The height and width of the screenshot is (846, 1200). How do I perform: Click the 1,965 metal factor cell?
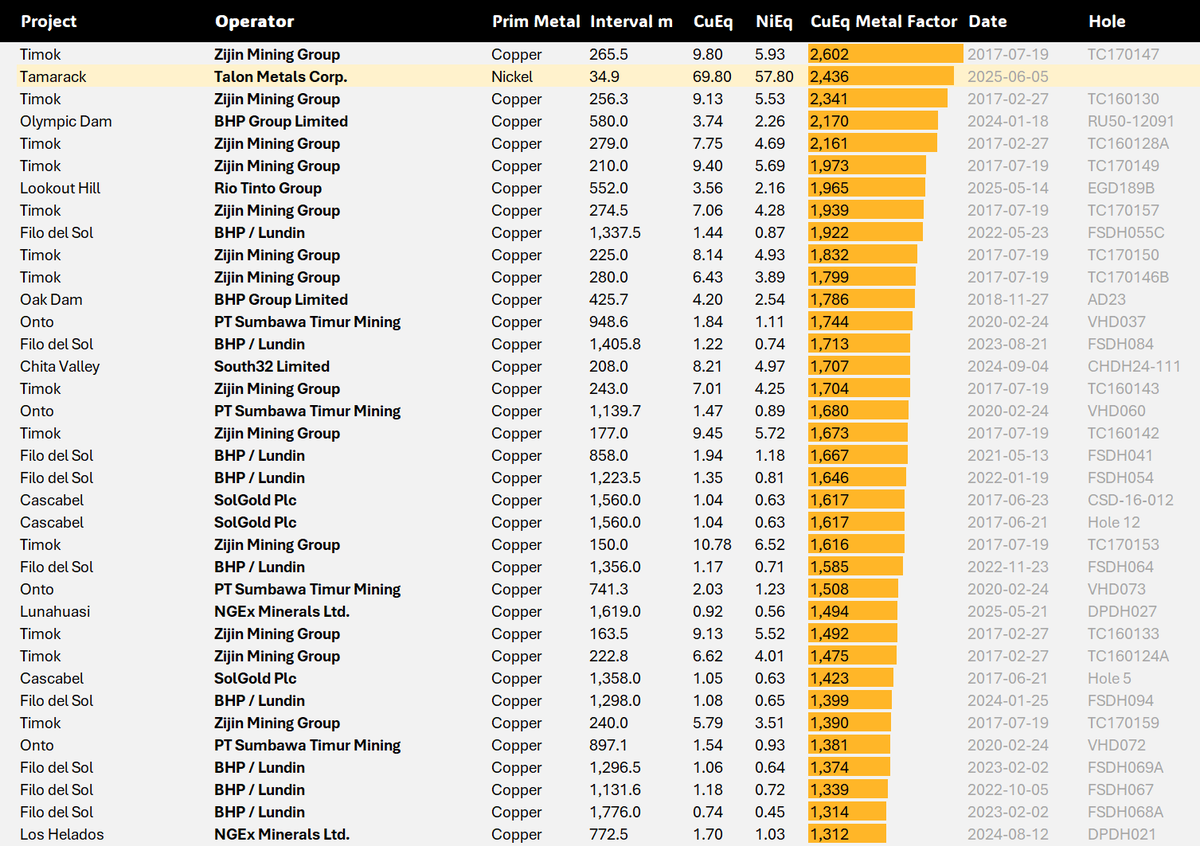point(866,188)
